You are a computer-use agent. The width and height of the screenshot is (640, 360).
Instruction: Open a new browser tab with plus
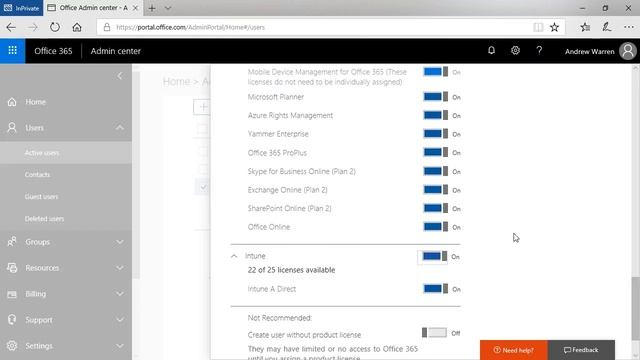click(152, 8)
